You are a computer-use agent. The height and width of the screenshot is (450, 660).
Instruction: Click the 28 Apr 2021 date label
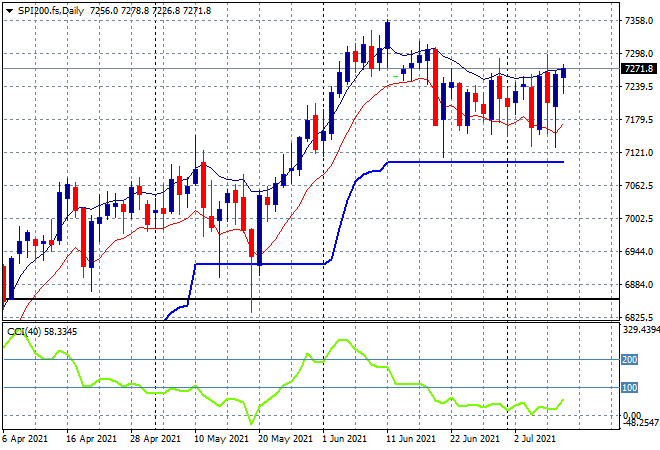(x=155, y=439)
